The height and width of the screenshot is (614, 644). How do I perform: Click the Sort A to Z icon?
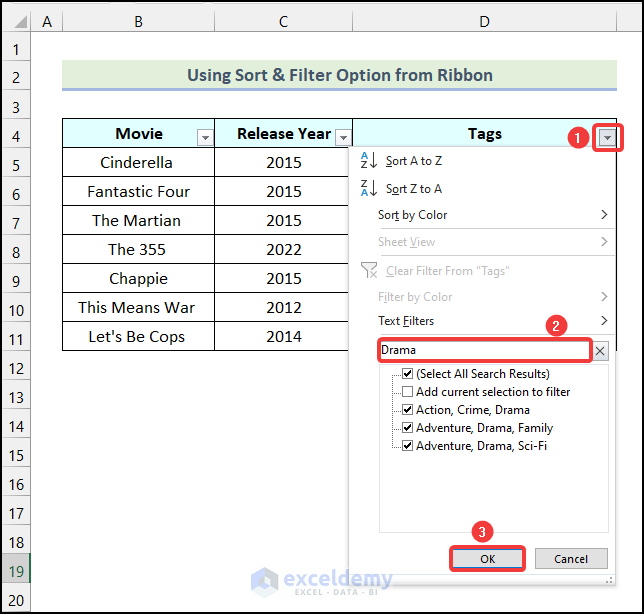pos(368,161)
